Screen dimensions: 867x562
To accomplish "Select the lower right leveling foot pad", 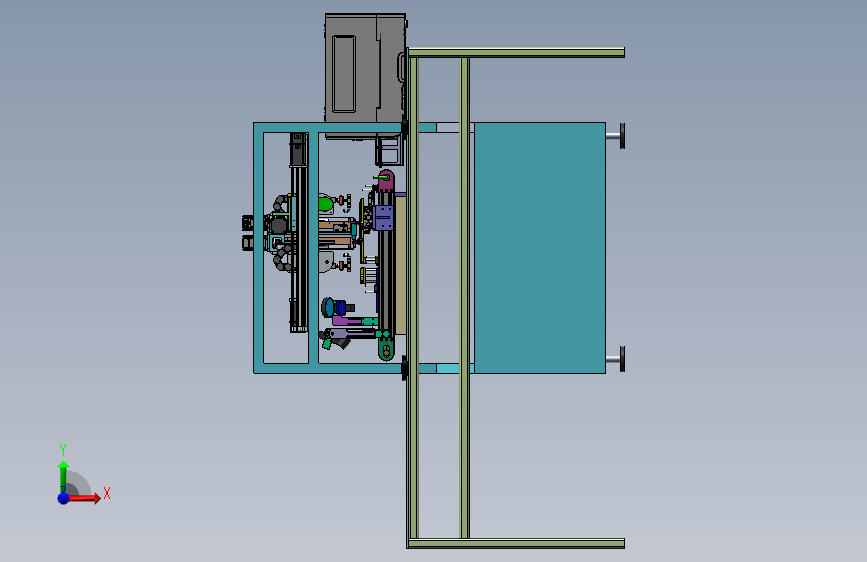I will pos(622,359).
